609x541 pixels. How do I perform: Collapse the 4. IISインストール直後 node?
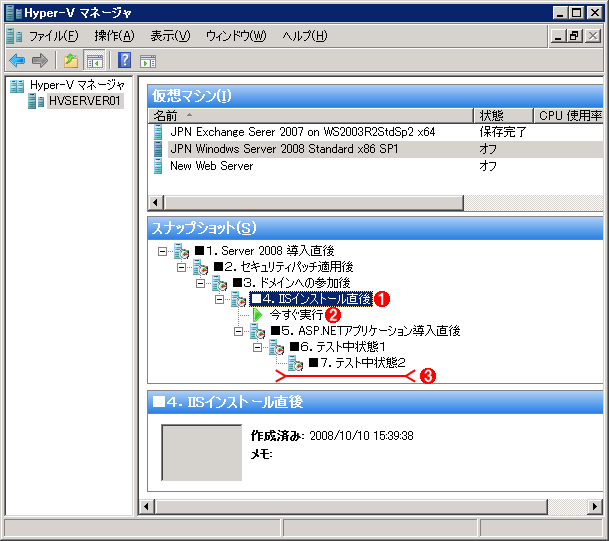pyautogui.click(x=219, y=299)
